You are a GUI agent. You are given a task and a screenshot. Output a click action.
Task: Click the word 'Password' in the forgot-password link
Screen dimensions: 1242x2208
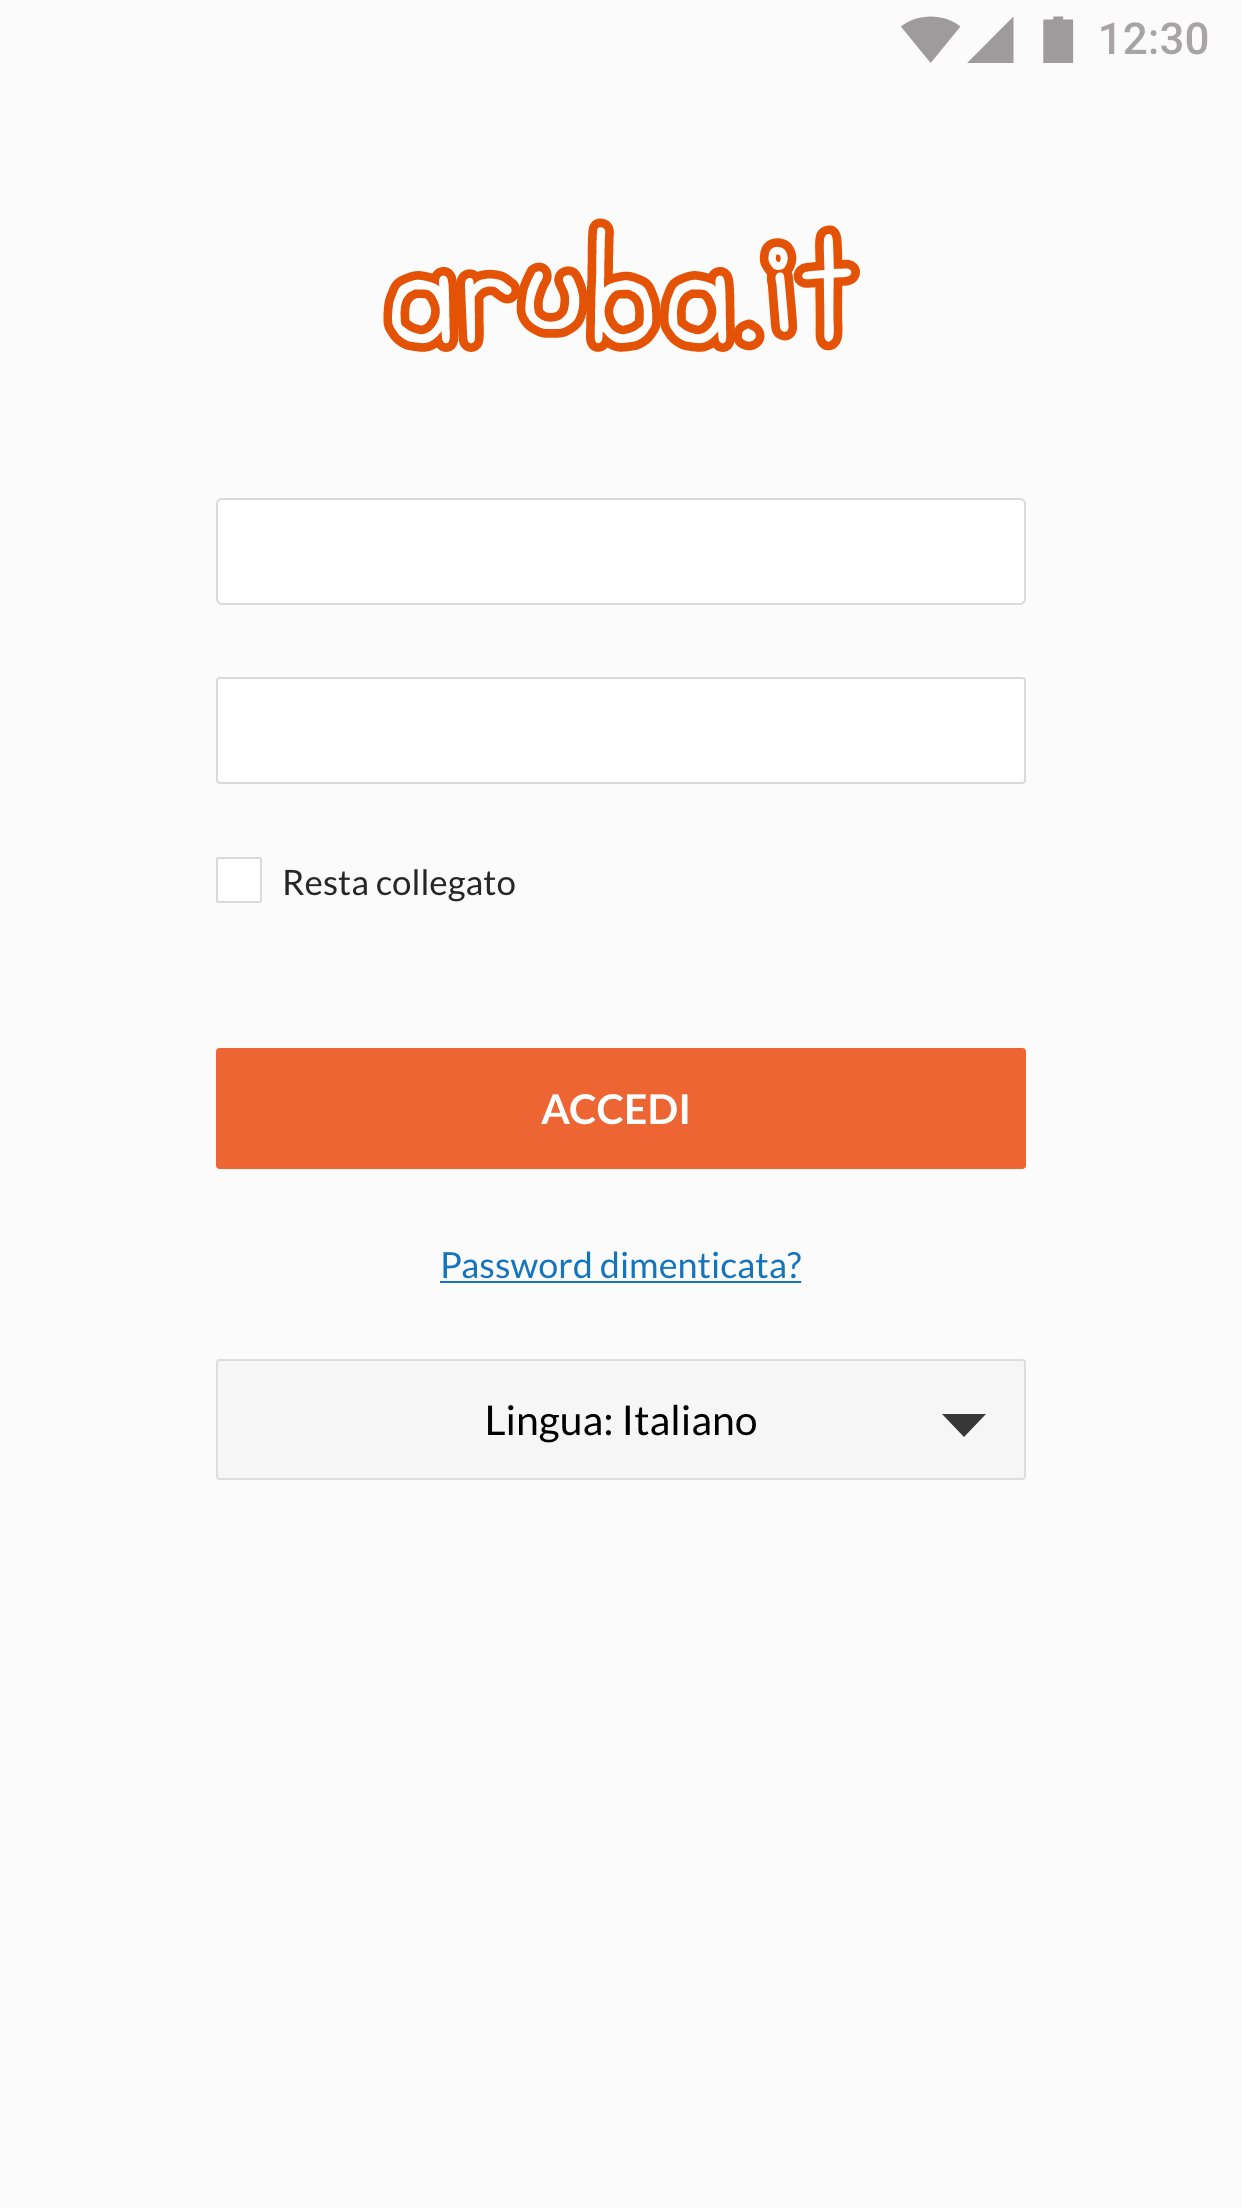516,1266
